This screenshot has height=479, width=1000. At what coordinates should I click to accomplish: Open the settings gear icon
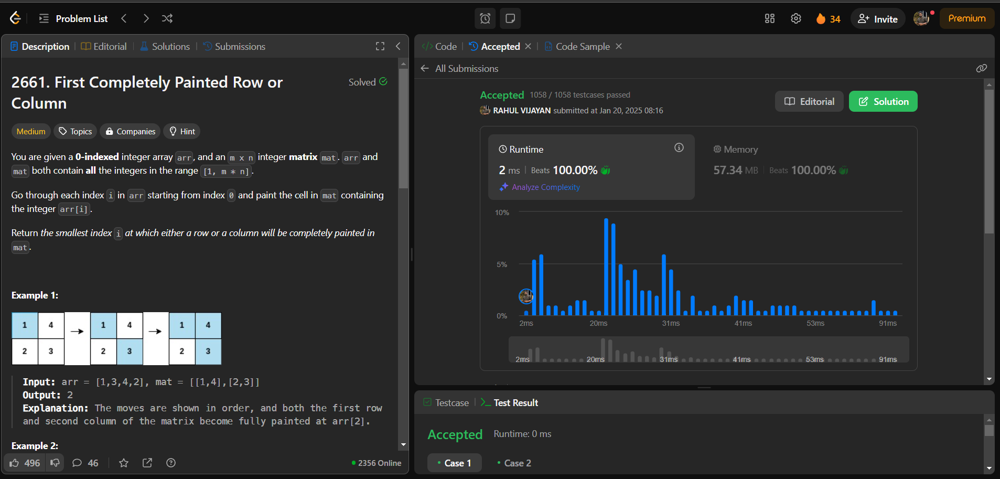pyautogui.click(x=796, y=18)
